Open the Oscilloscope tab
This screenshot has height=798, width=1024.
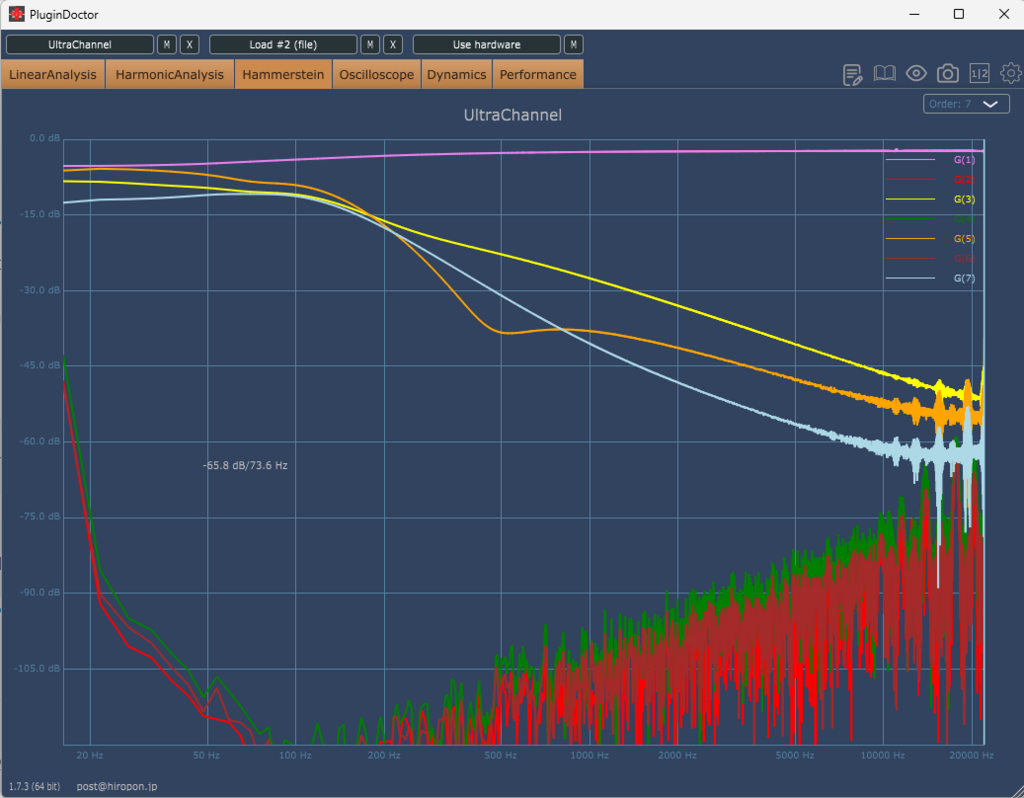[377, 74]
